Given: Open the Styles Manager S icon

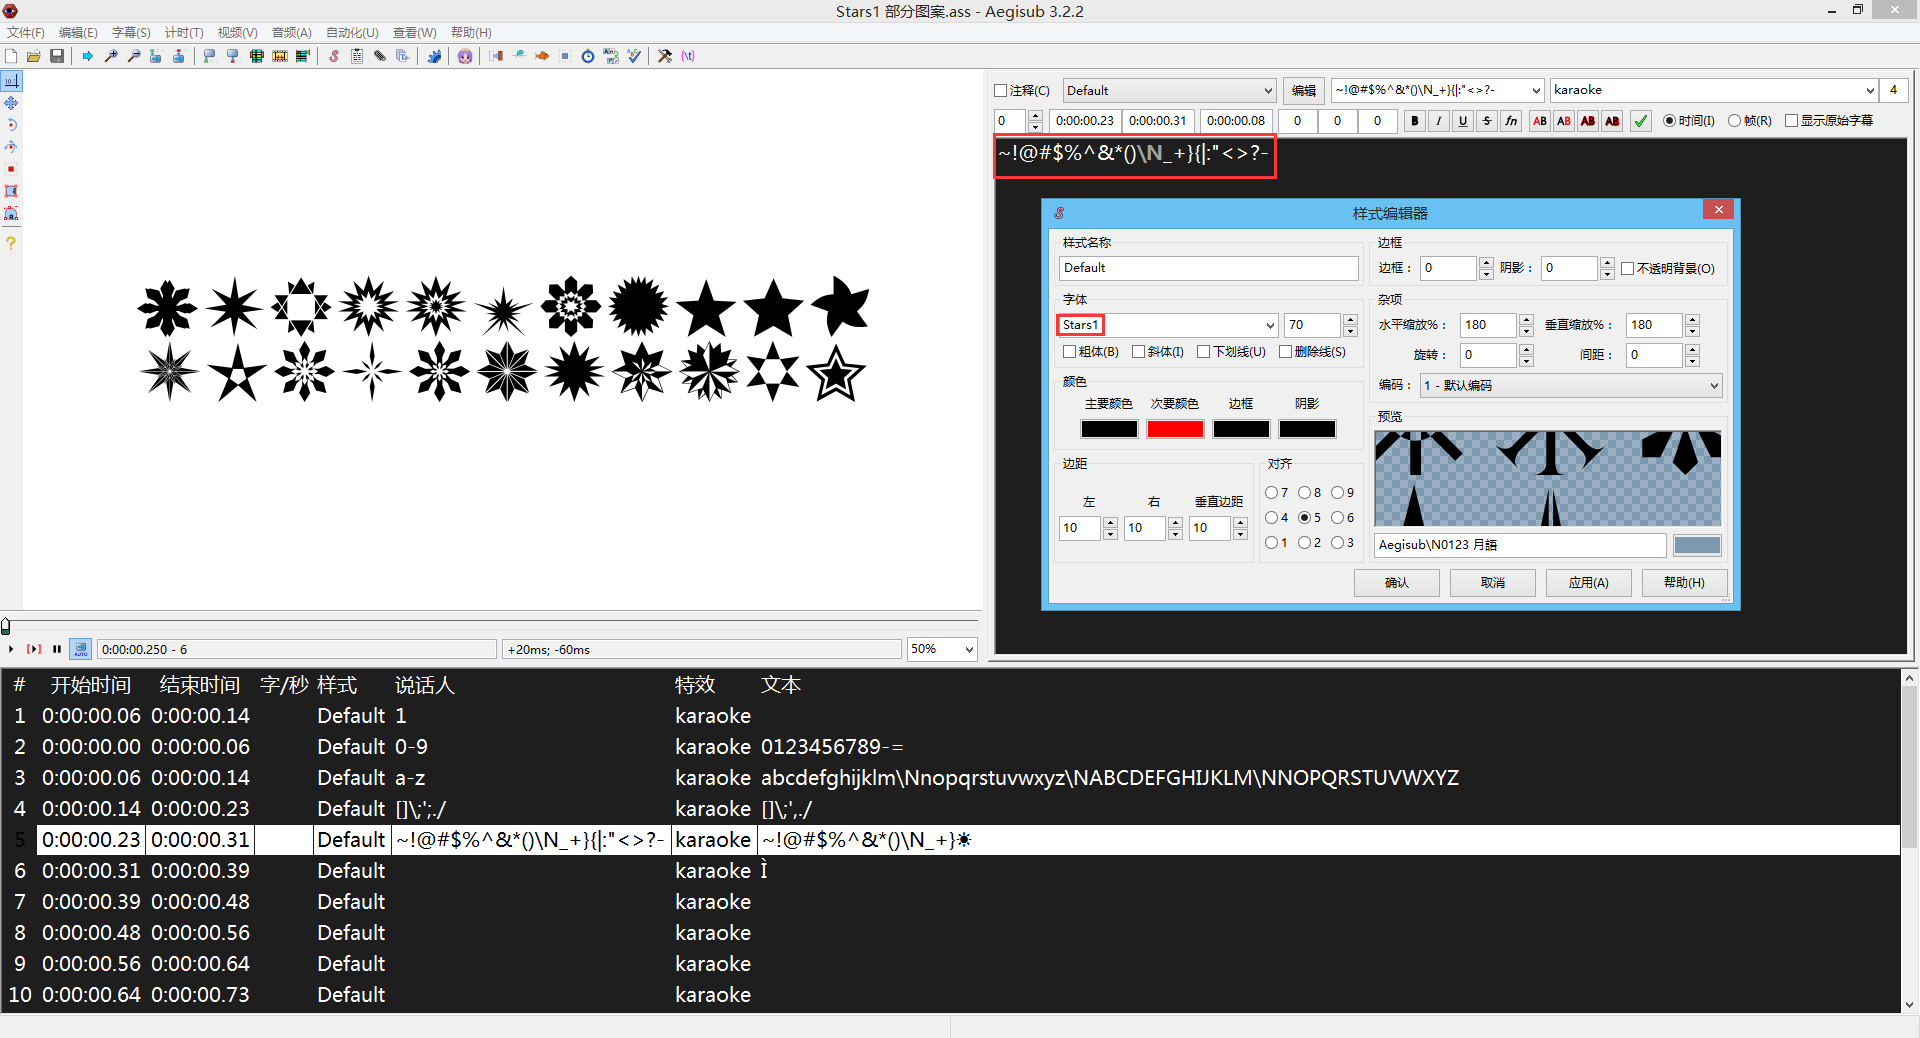Looking at the screenshot, I should 334,56.
